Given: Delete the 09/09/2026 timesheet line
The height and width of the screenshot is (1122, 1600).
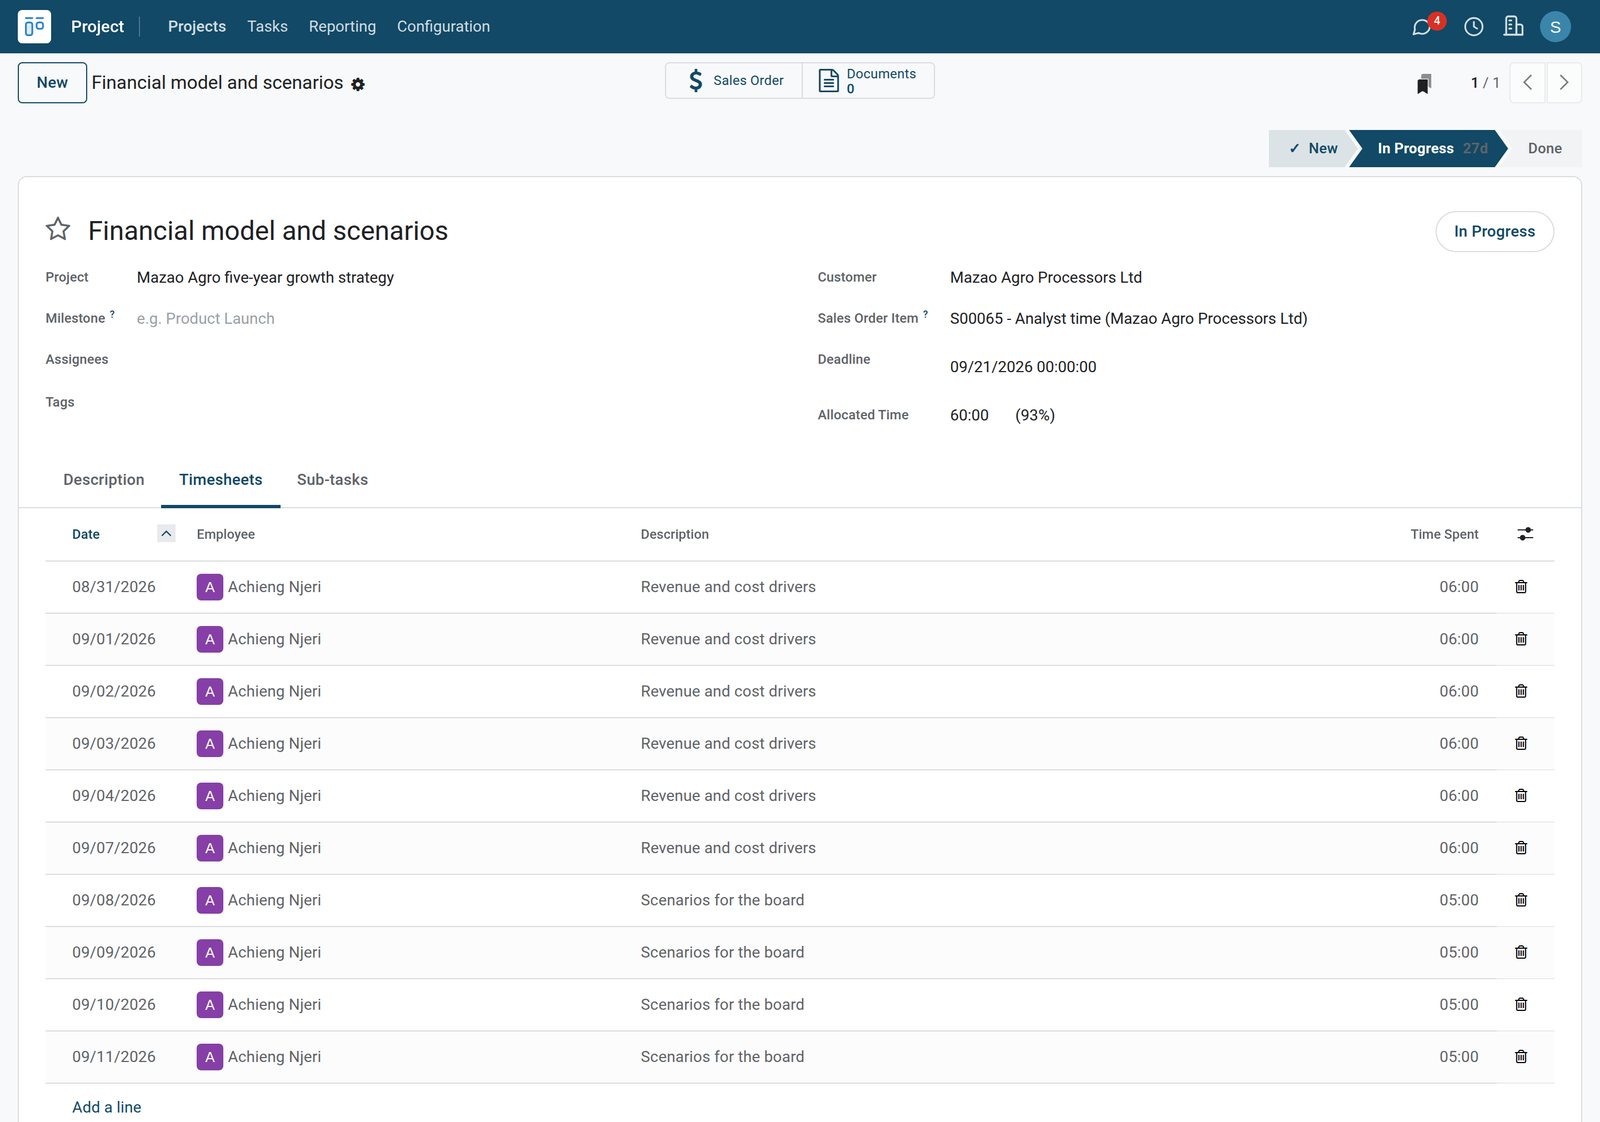Looking at the screenshot, I should pos(1521,952).
